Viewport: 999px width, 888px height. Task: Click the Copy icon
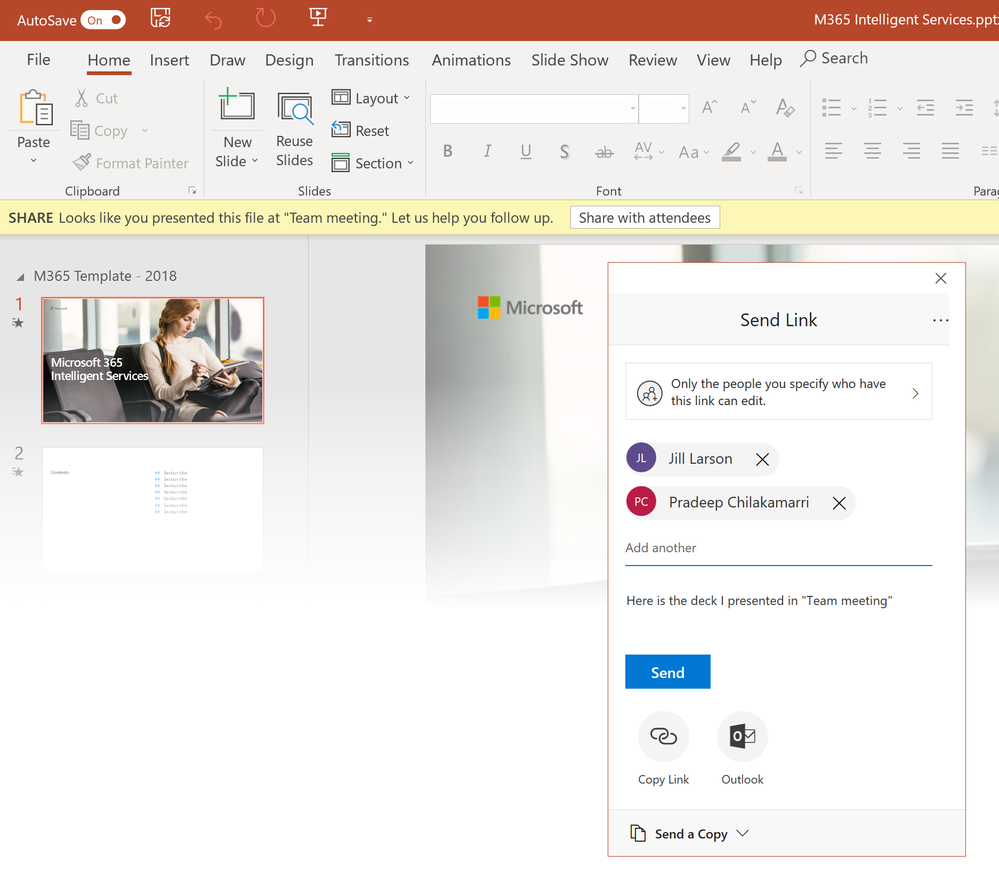coord(80,130)
